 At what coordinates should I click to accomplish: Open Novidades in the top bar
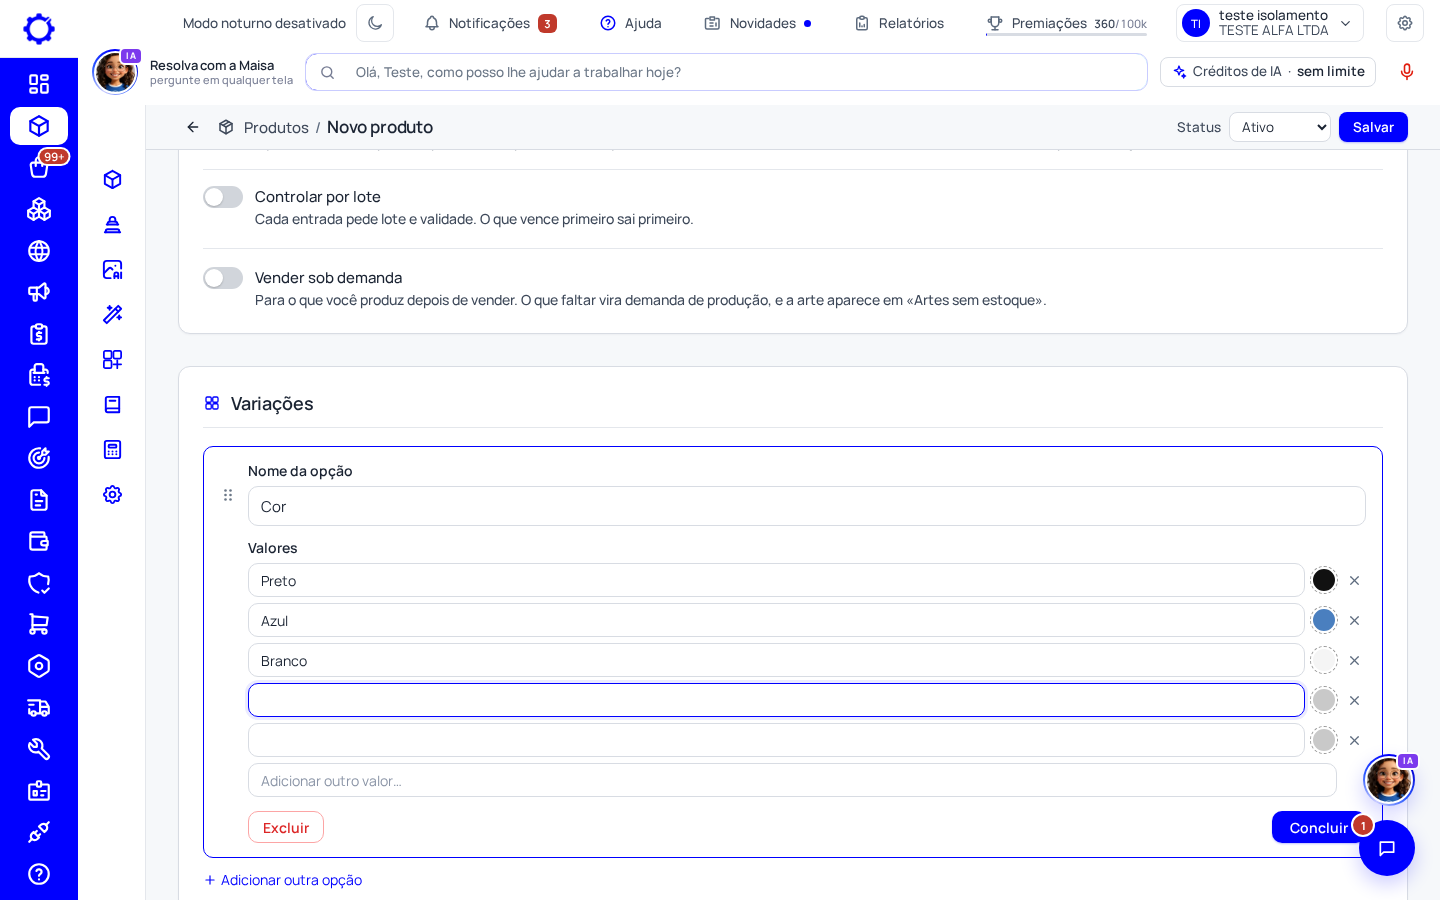point(758,23)
